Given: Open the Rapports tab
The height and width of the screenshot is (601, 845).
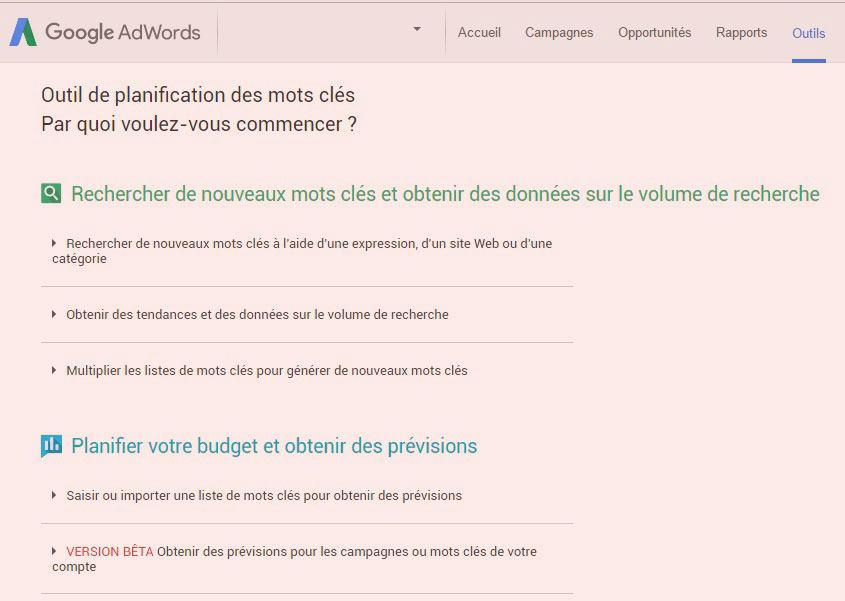Looking at the screenshot, I should point(741,33).
